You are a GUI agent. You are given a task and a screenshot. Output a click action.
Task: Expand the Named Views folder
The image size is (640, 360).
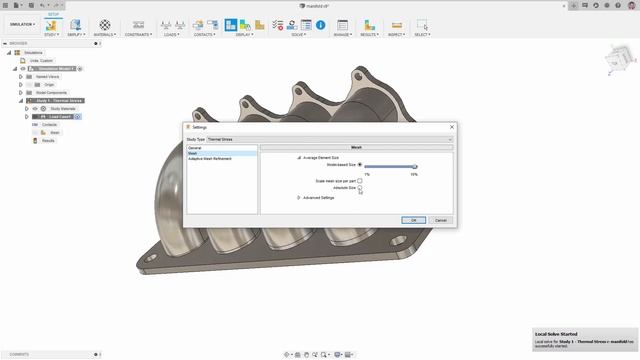[20, 77]
